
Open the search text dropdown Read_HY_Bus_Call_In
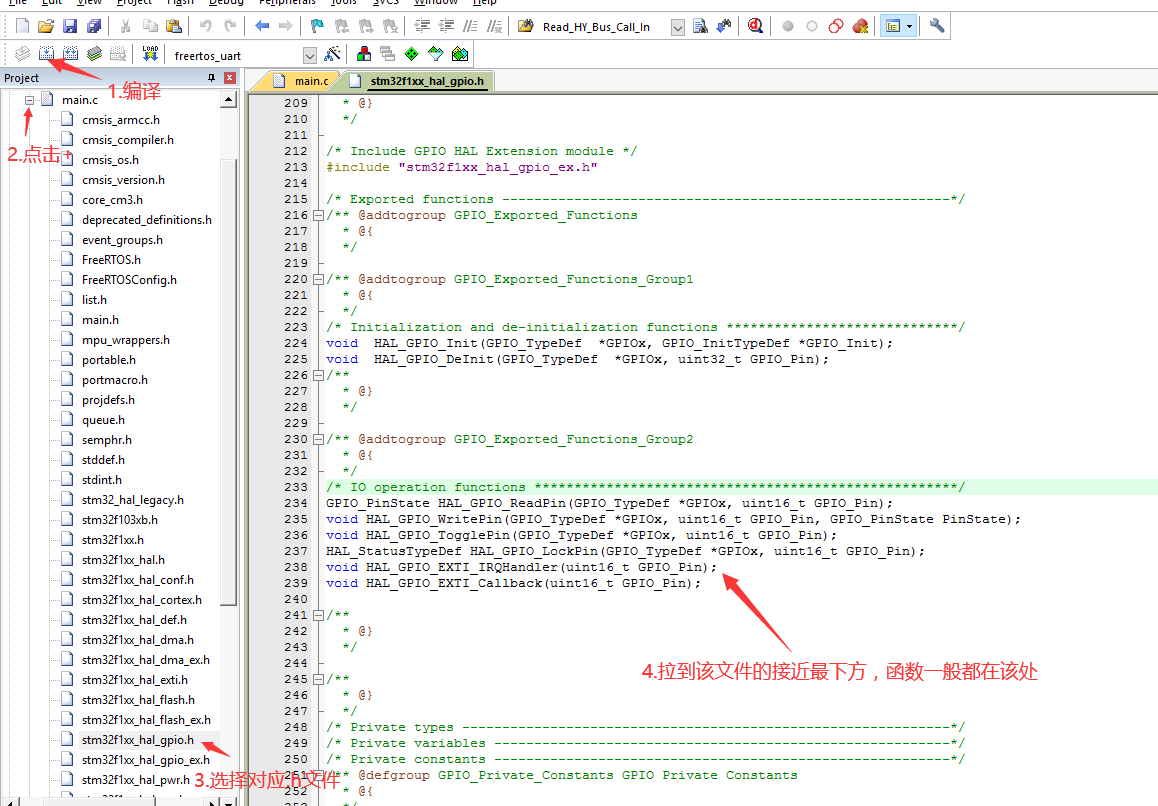coord(677,27)
